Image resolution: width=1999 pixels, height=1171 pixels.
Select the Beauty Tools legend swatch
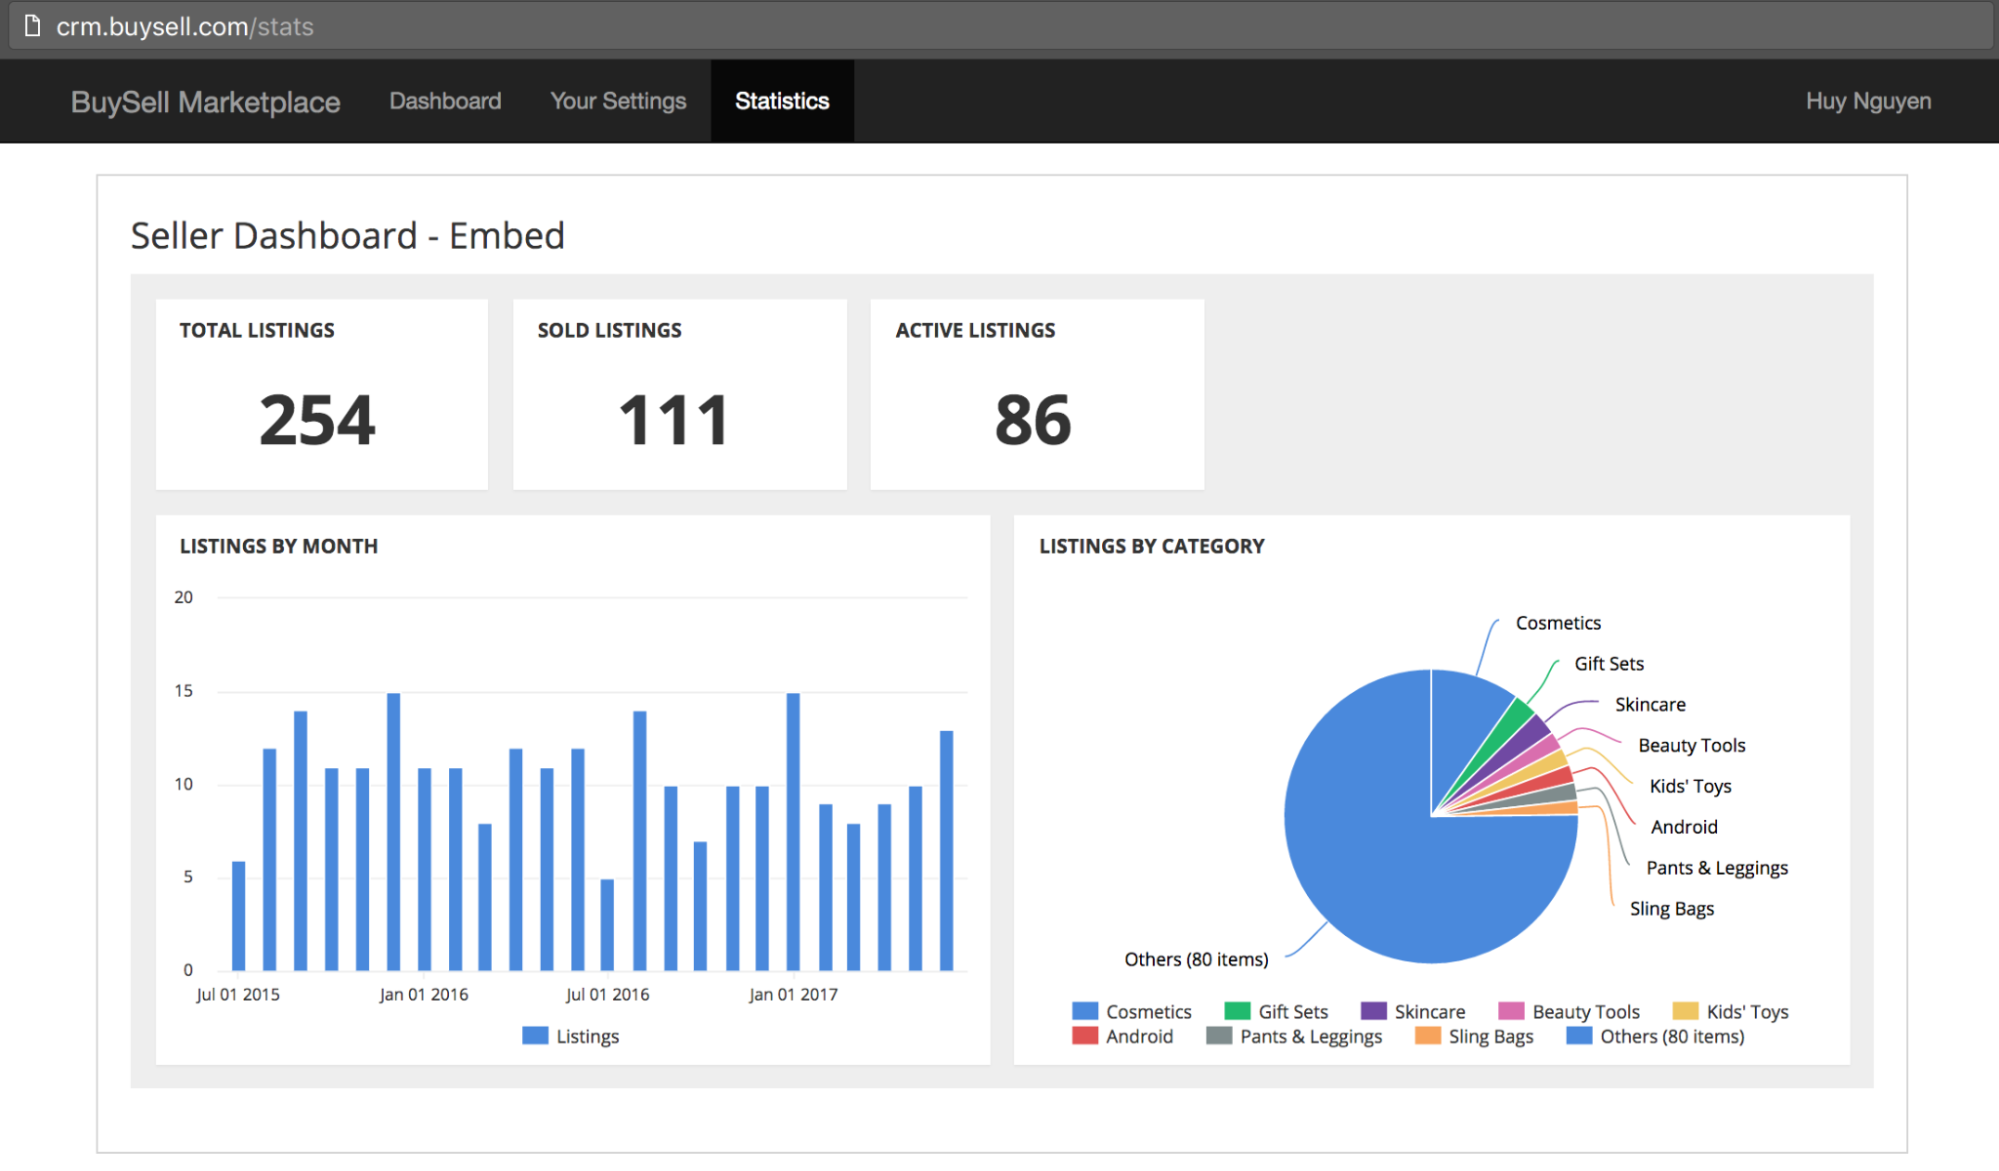pos(1511,1011)
